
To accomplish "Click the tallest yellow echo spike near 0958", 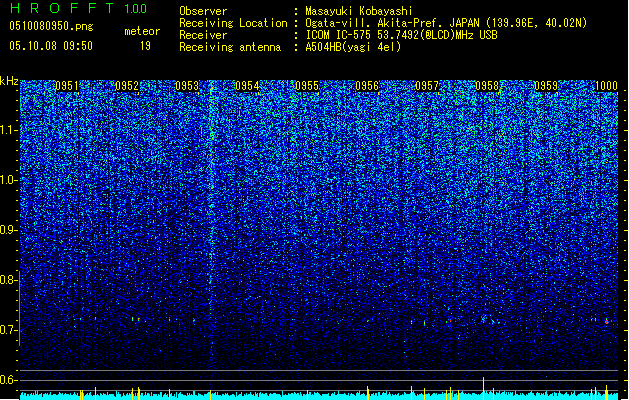I will tap(483, 388).
